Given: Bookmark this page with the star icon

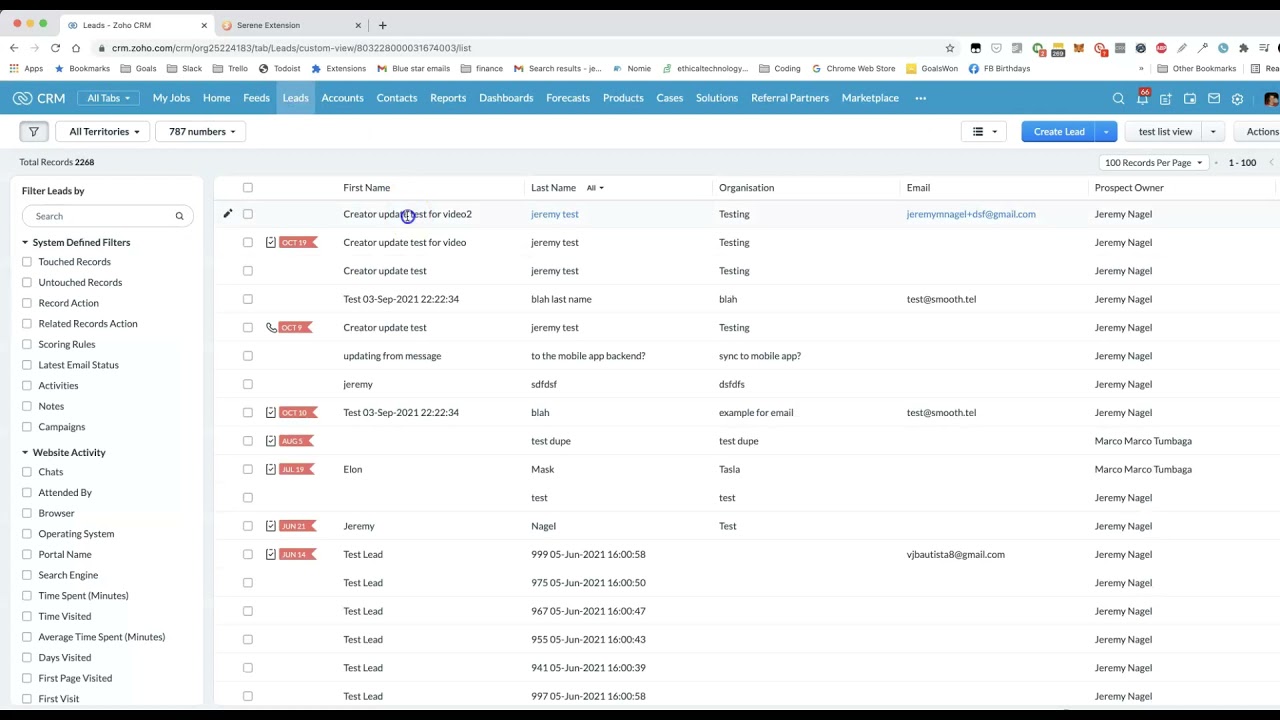Looking at the screenshot, I should [950, 48].
